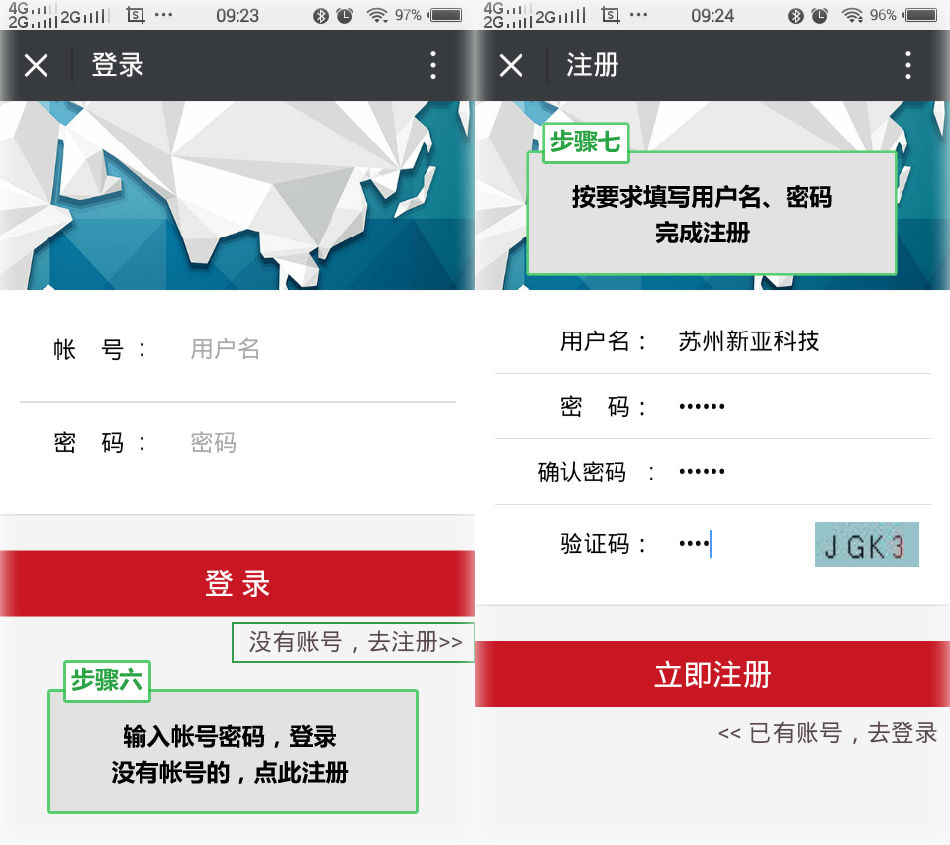Image resolution: width=950 pixels, height=845 pixels.
Task: Tap the Bluetooth icon in the right status bar
Action: click(x=796, y=16)
